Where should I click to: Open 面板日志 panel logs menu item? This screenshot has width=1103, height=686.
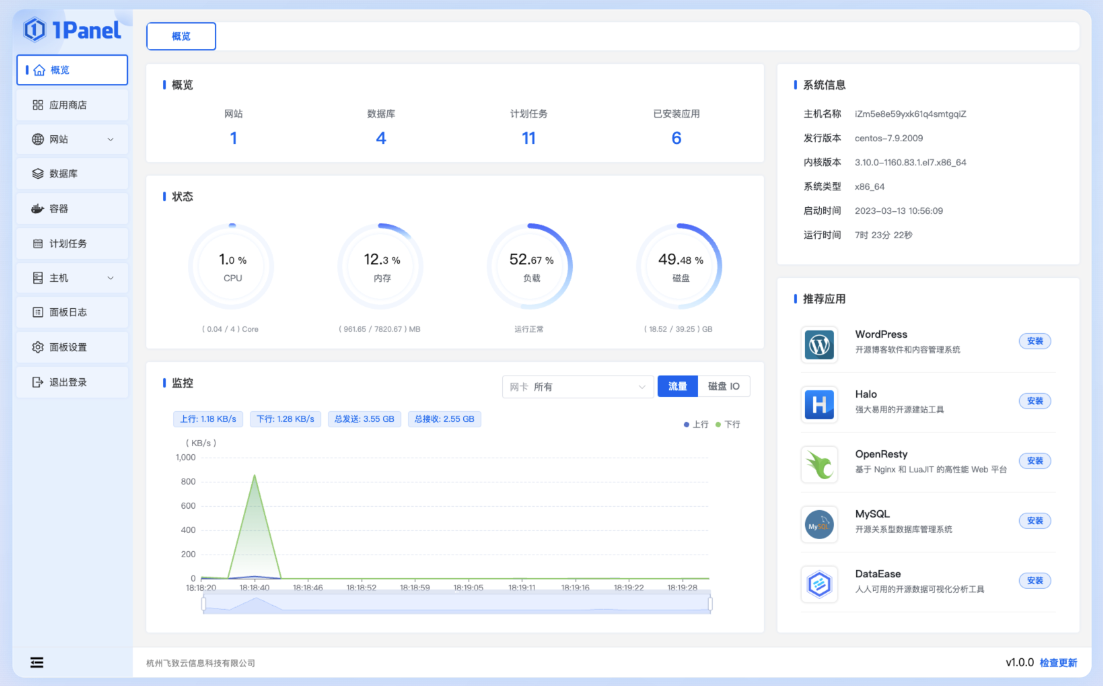click(68, 313)
